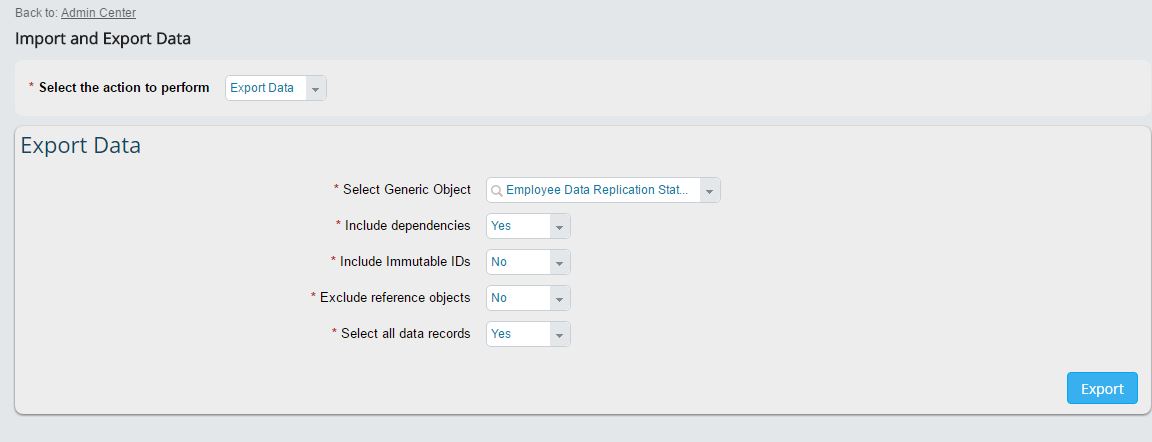Open the Include dependencies dropdown arrow

559,226
